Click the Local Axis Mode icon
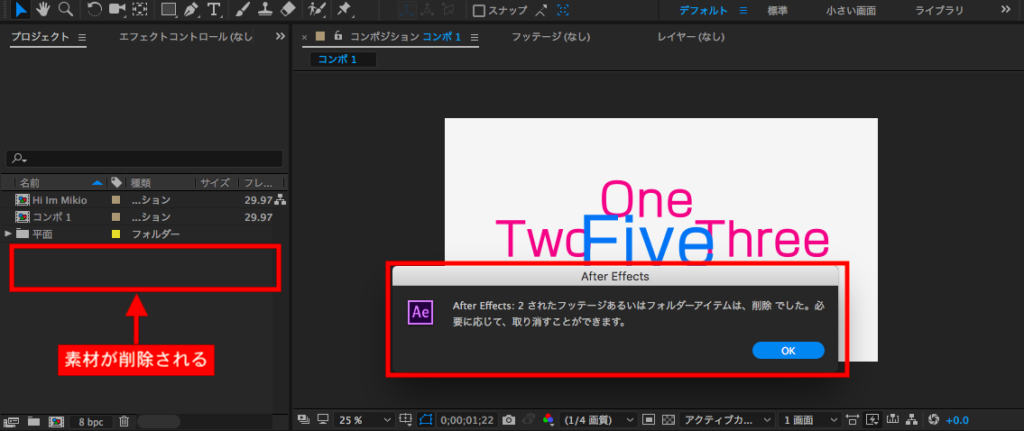1024x431 pixels. 408,10
